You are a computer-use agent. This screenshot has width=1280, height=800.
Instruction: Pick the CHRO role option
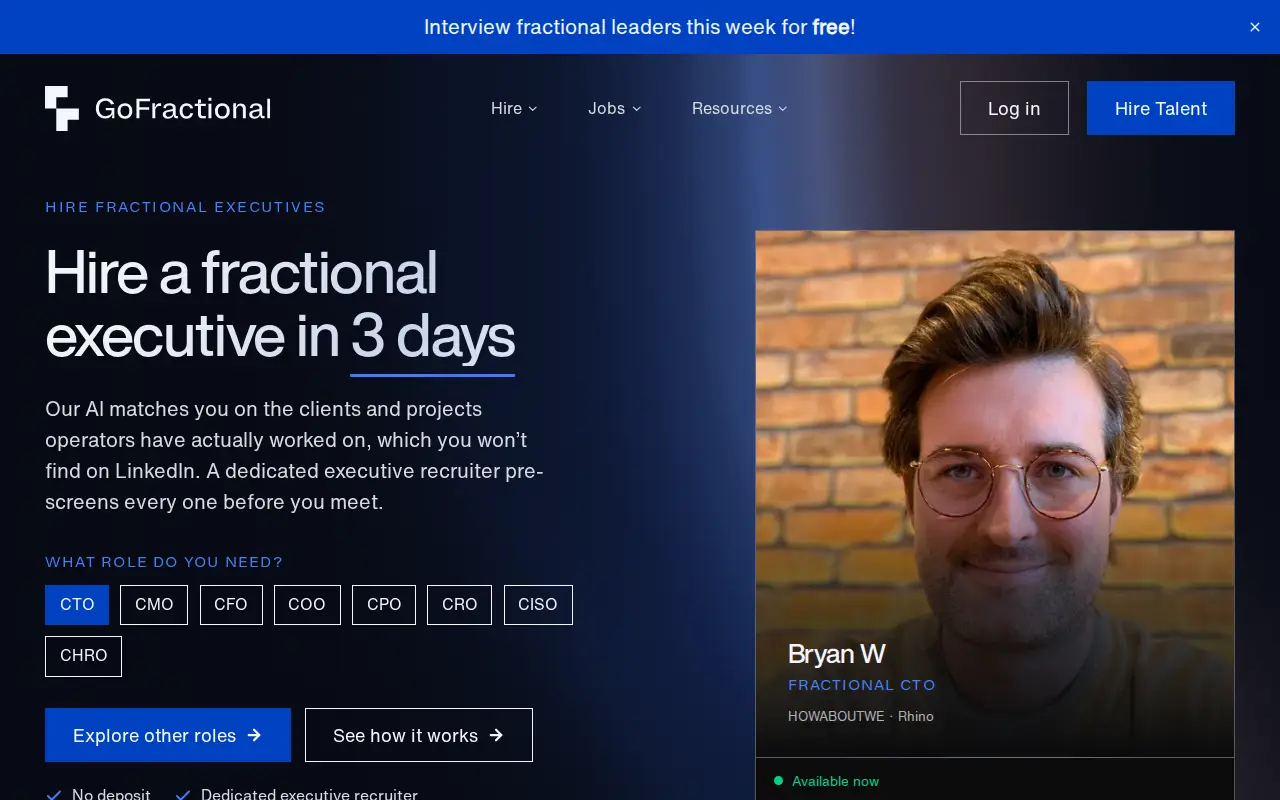[84, 656]
